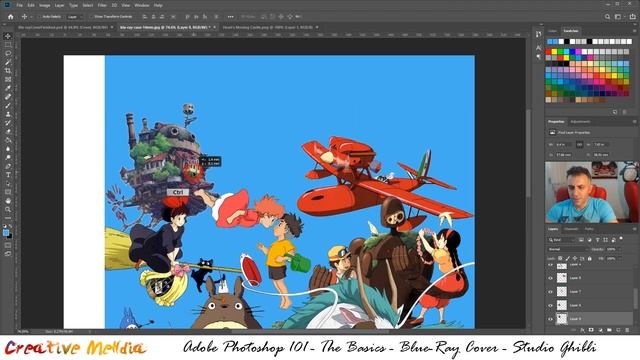Select the Rectangle shape tool
Viewport: 640px width, 360px height.
point(8,192)
